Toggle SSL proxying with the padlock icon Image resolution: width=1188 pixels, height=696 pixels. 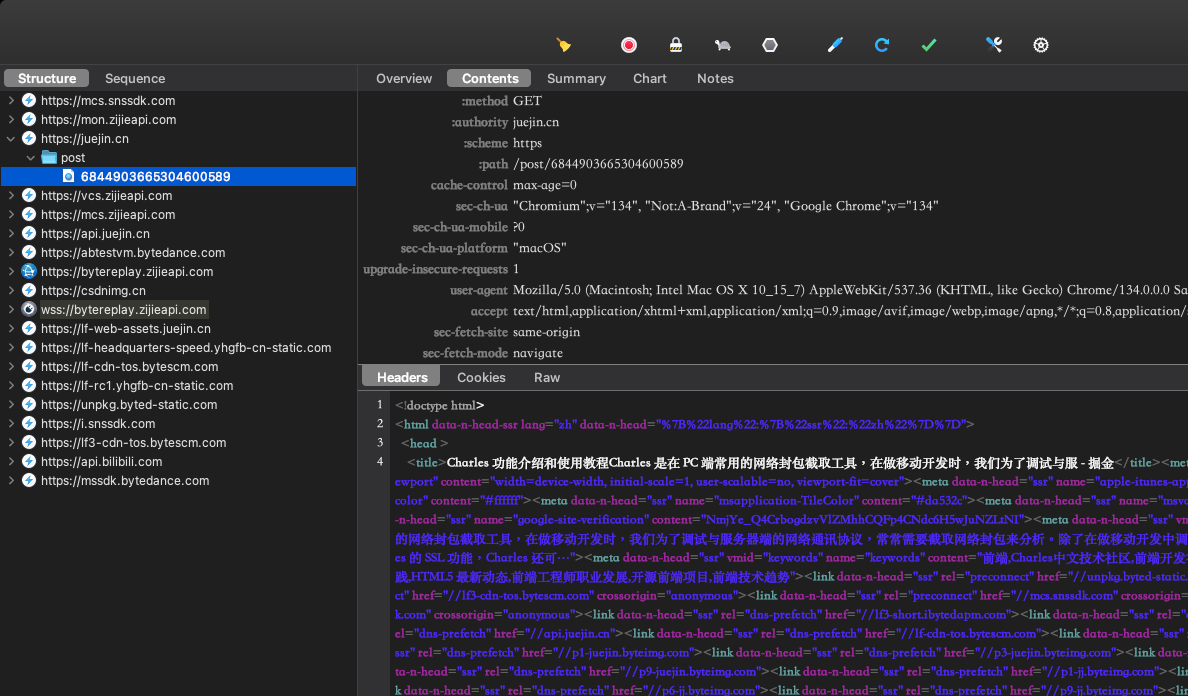pos(676,45)
